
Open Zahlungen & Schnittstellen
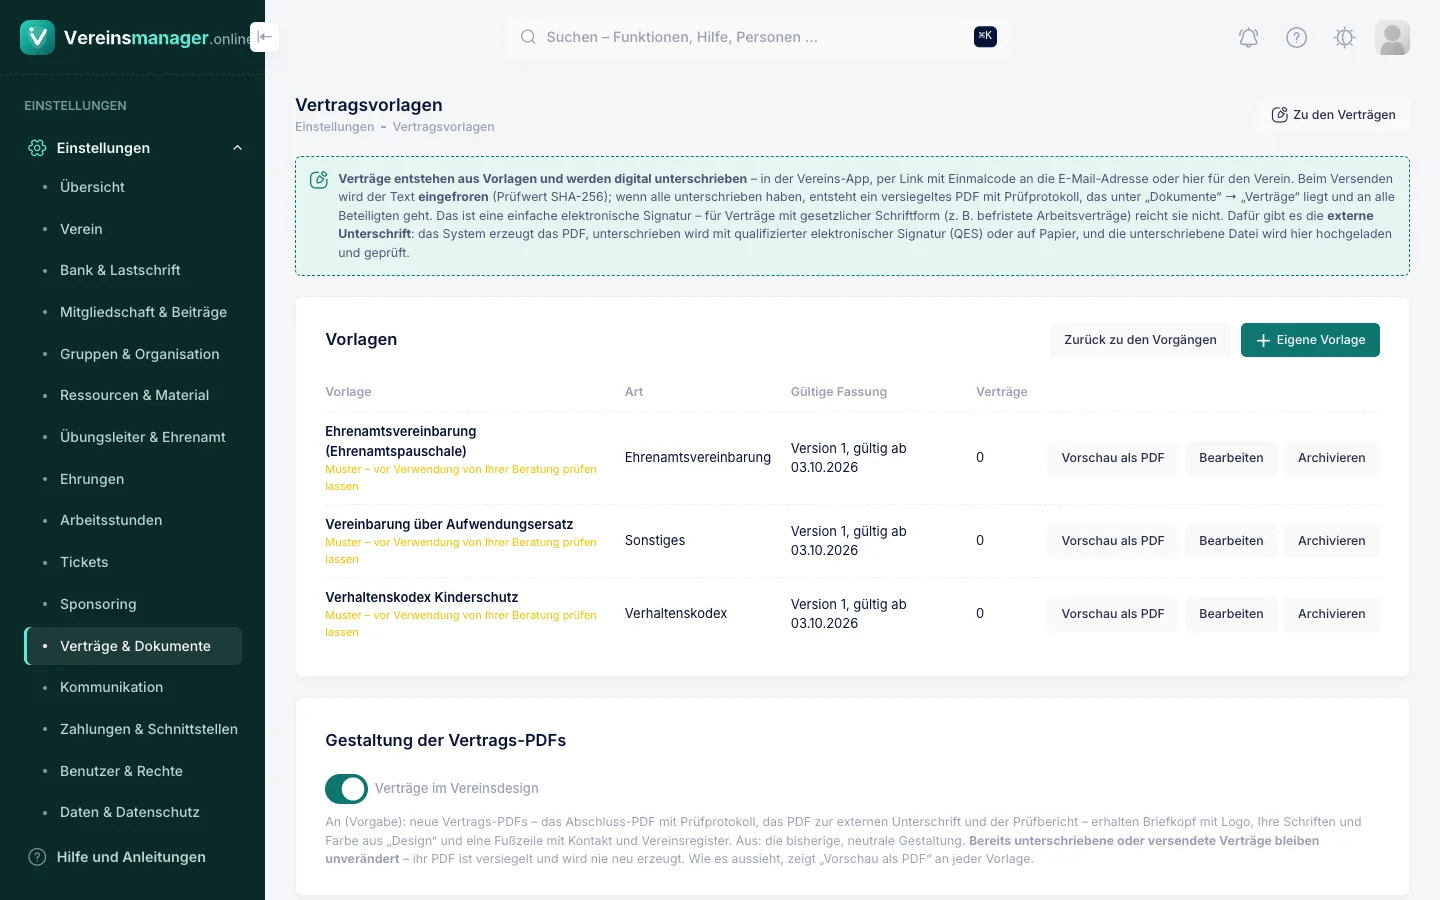pos(133,729)
